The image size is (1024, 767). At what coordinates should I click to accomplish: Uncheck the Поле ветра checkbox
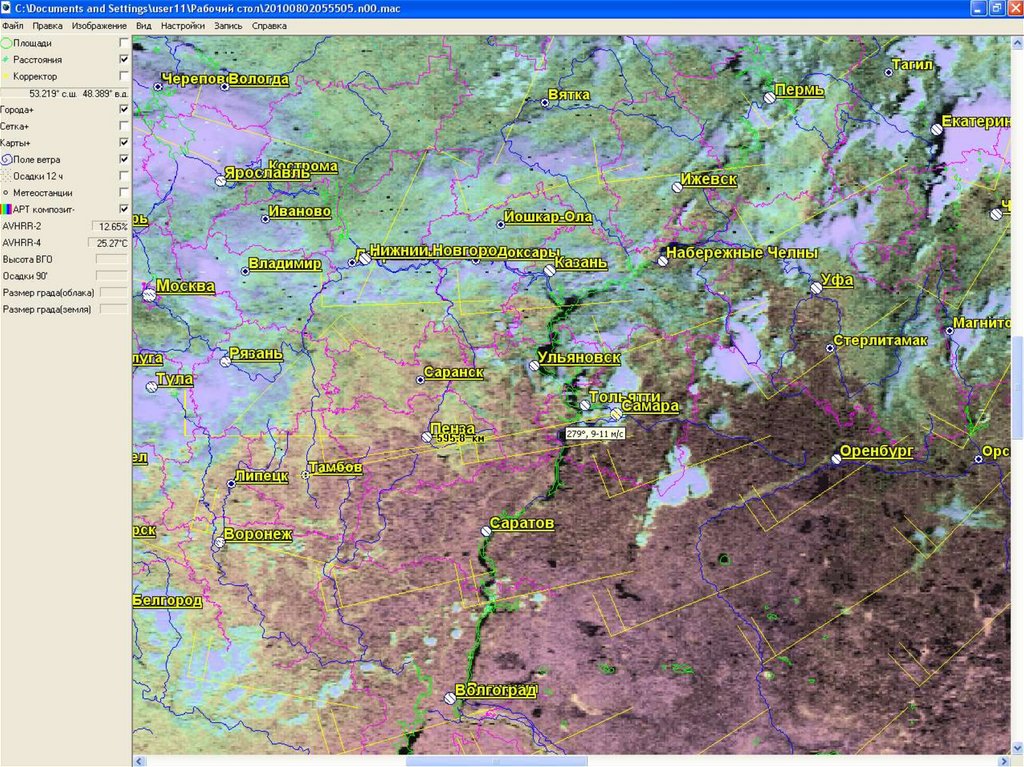124,159
